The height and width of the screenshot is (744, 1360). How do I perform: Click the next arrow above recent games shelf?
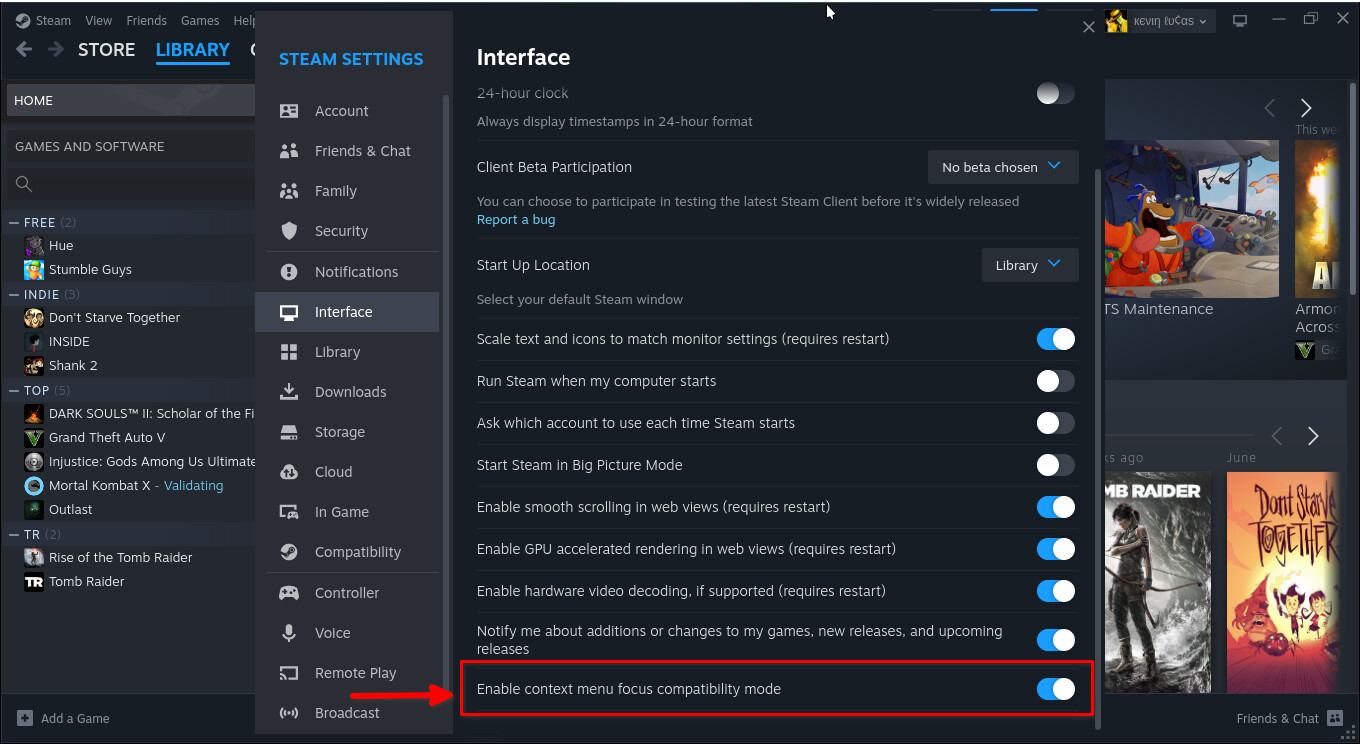point(1313,436)
